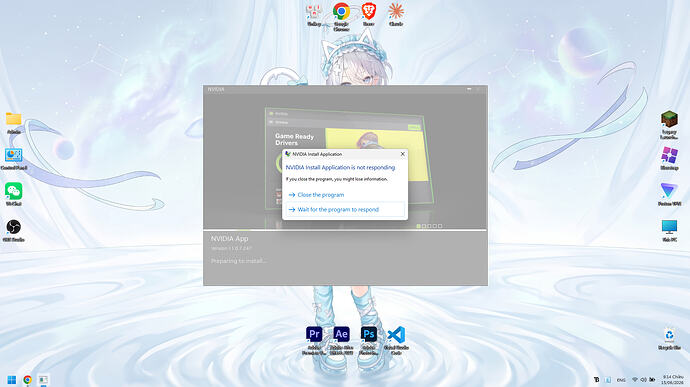Viewport: 690px width, 387px height.
Task: Open the Brave browser desktop shortcut
Action: click(x=369, y=15)
